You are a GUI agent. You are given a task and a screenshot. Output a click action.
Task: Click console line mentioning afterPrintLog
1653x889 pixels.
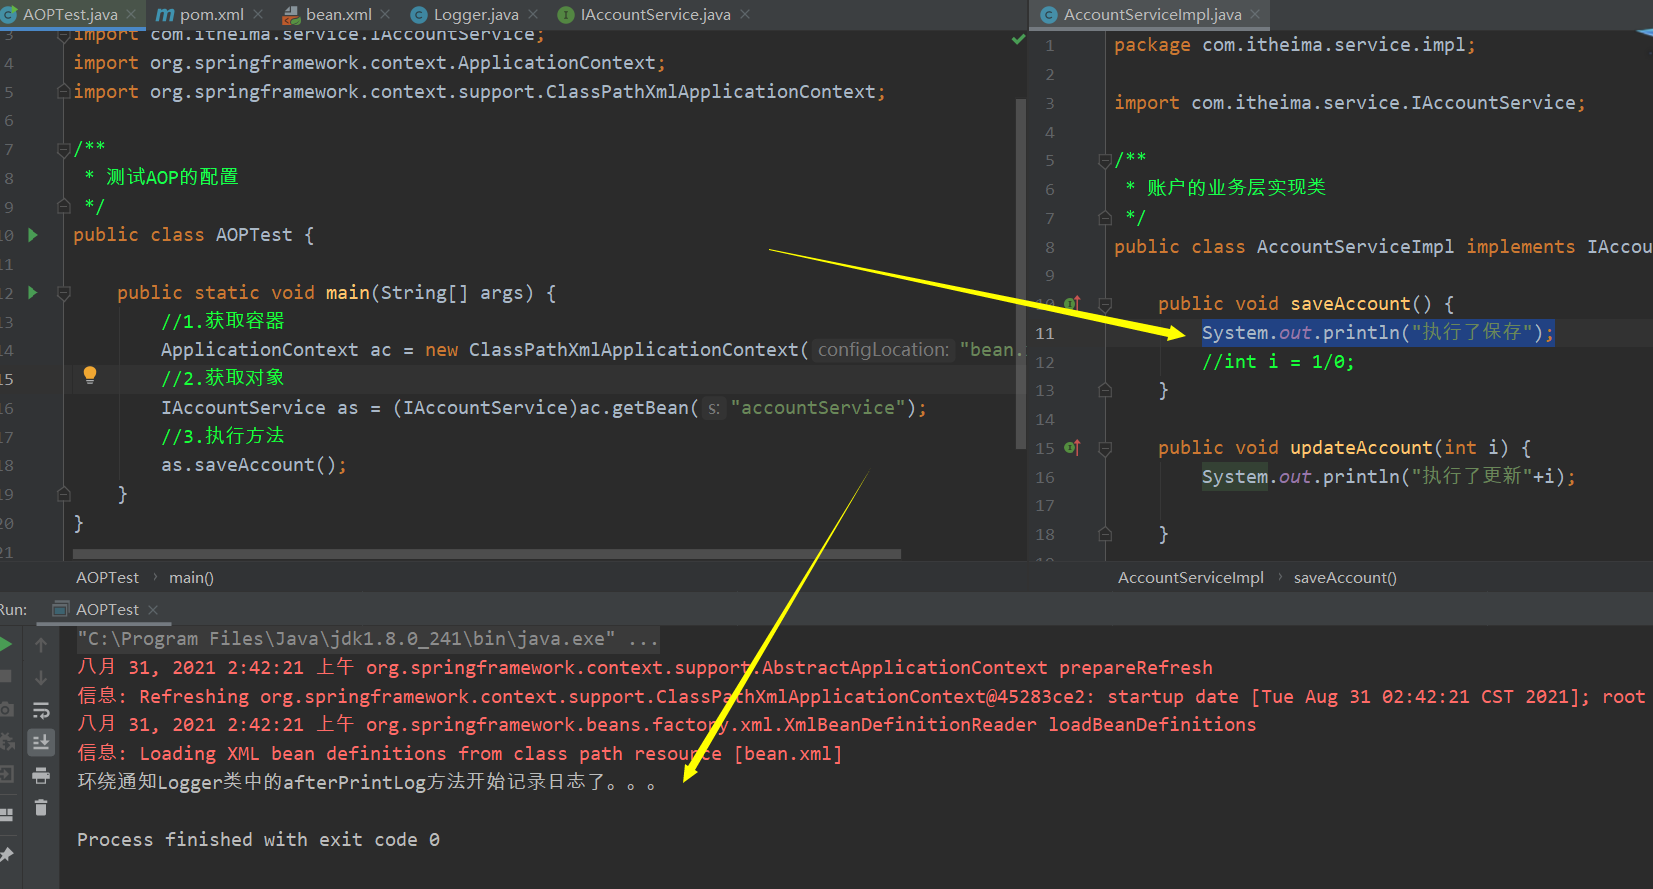click(x=367, y=782)
